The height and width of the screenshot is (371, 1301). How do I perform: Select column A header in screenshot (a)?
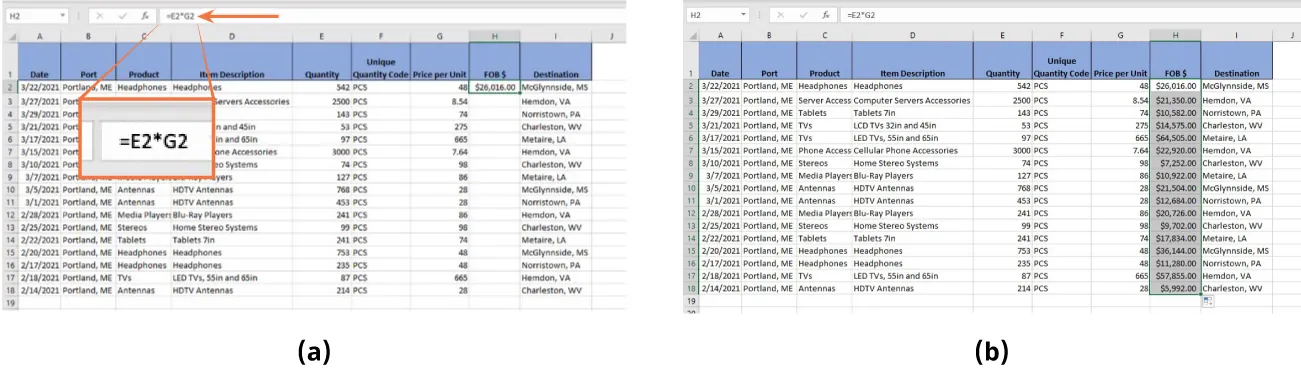39,35
